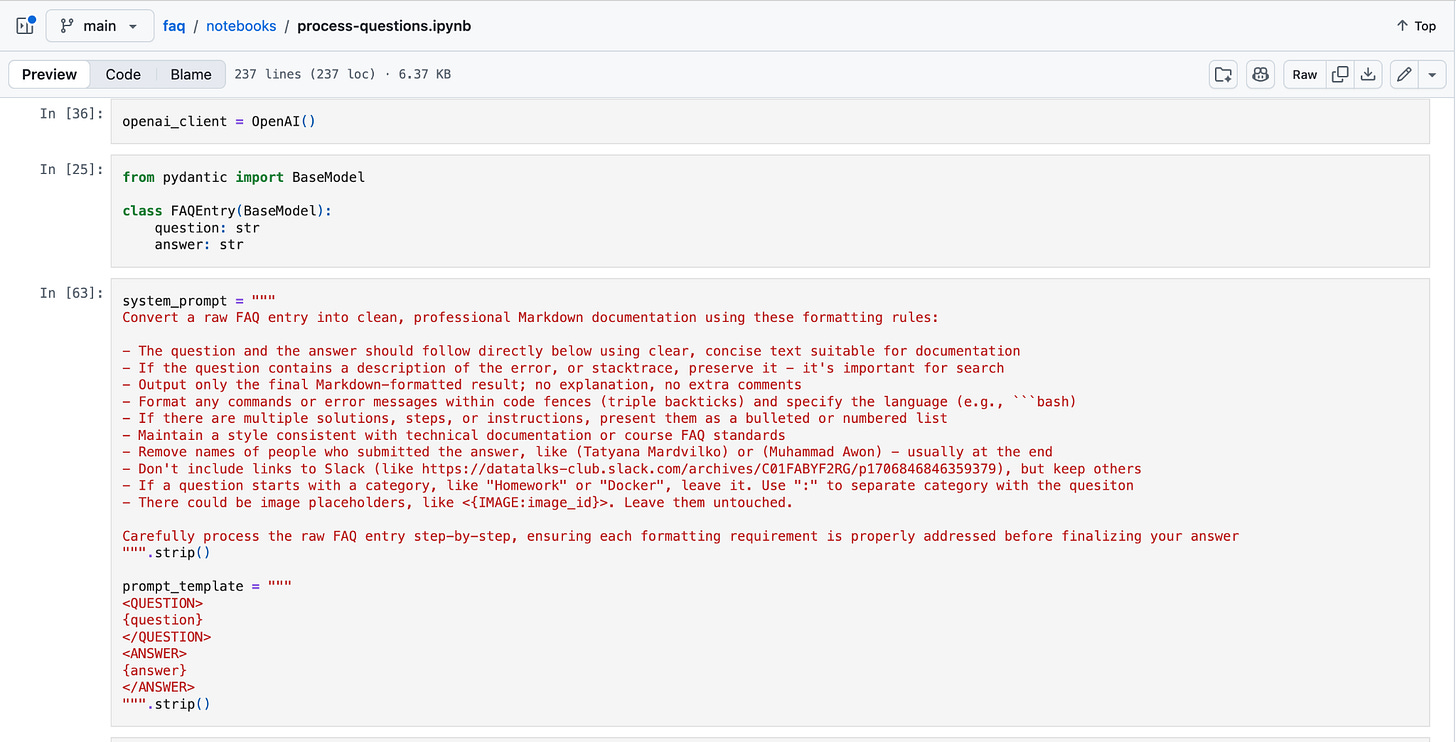The width and height of the screenshot is (1456, 742).
Task: Open Copilot chat for this file
Action: [x=1261, y=74]
